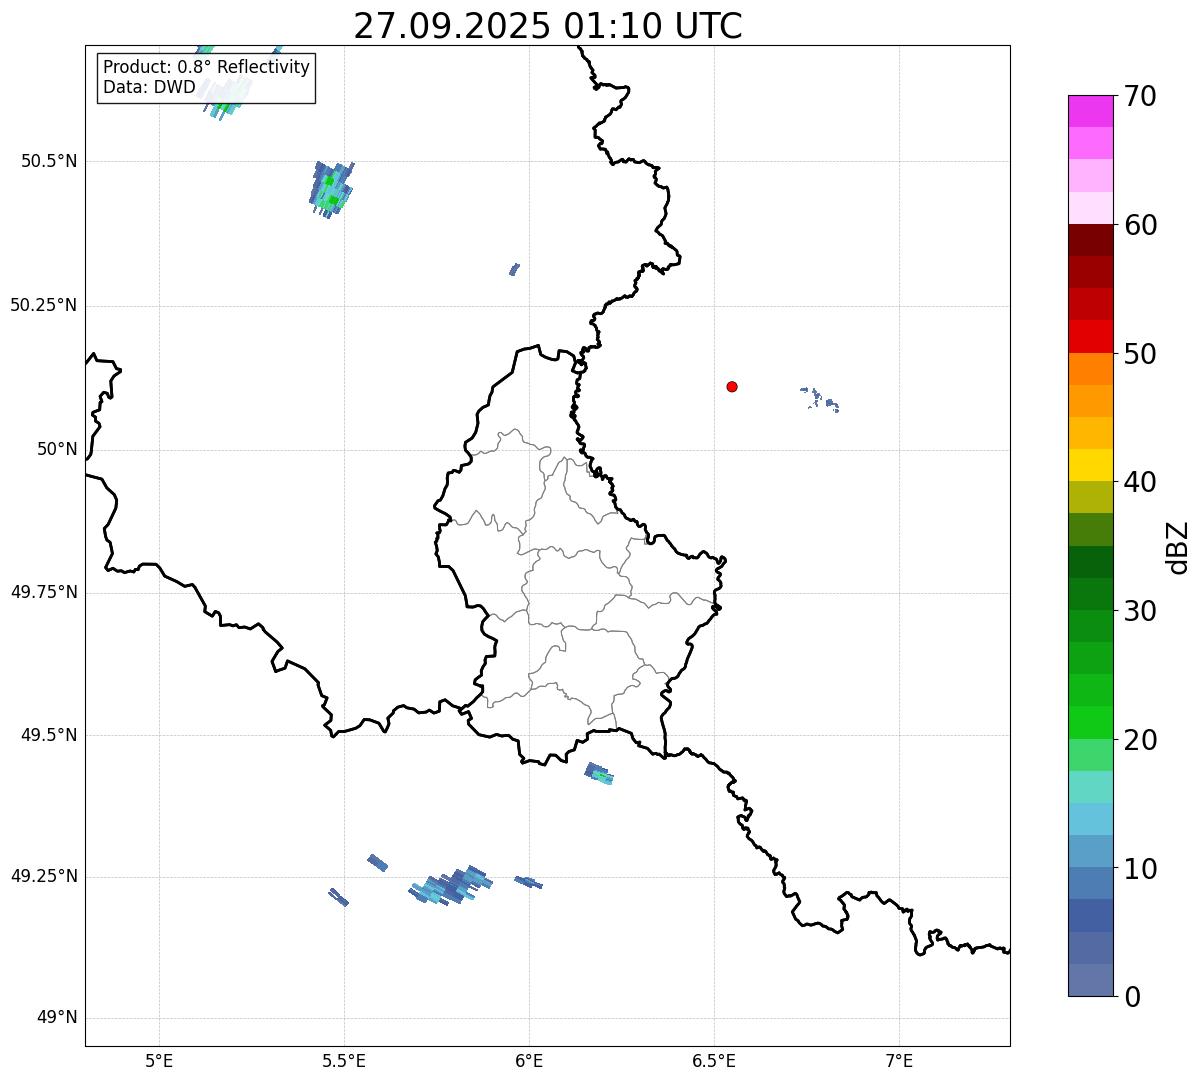Click the 0 colorbar tick value
Image resolution: width=1202 pixels, height=1081 pixels.
click(1132, 997)
